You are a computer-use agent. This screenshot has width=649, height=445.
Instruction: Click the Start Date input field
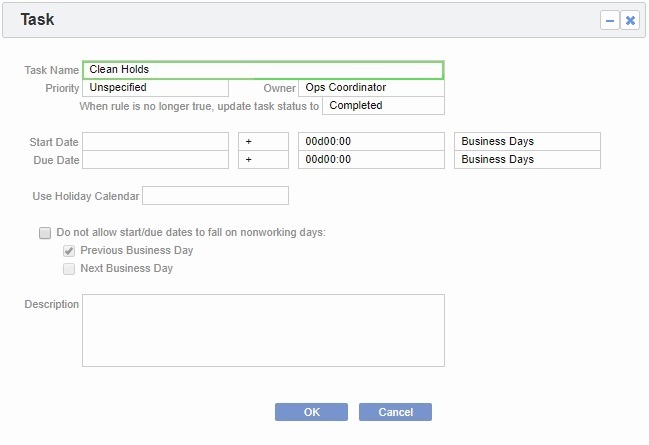(155, 142)
